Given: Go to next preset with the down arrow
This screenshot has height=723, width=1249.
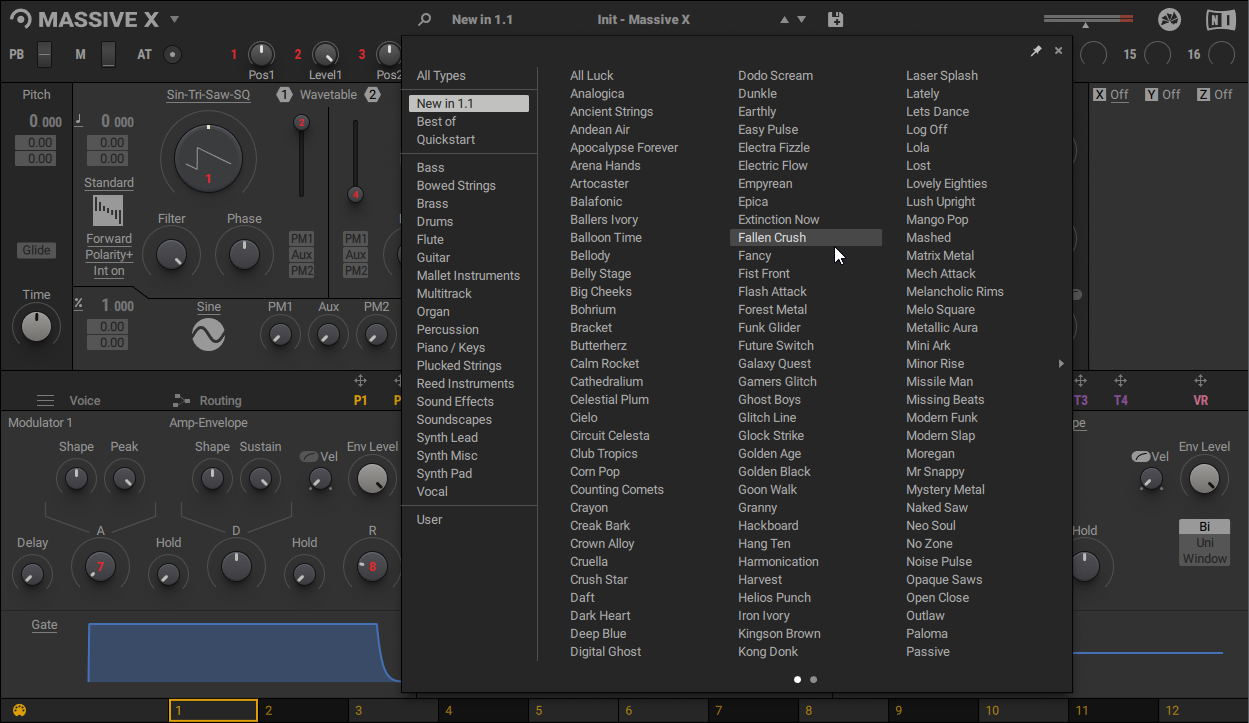Looking at the screenshot, I should point(801,19).
